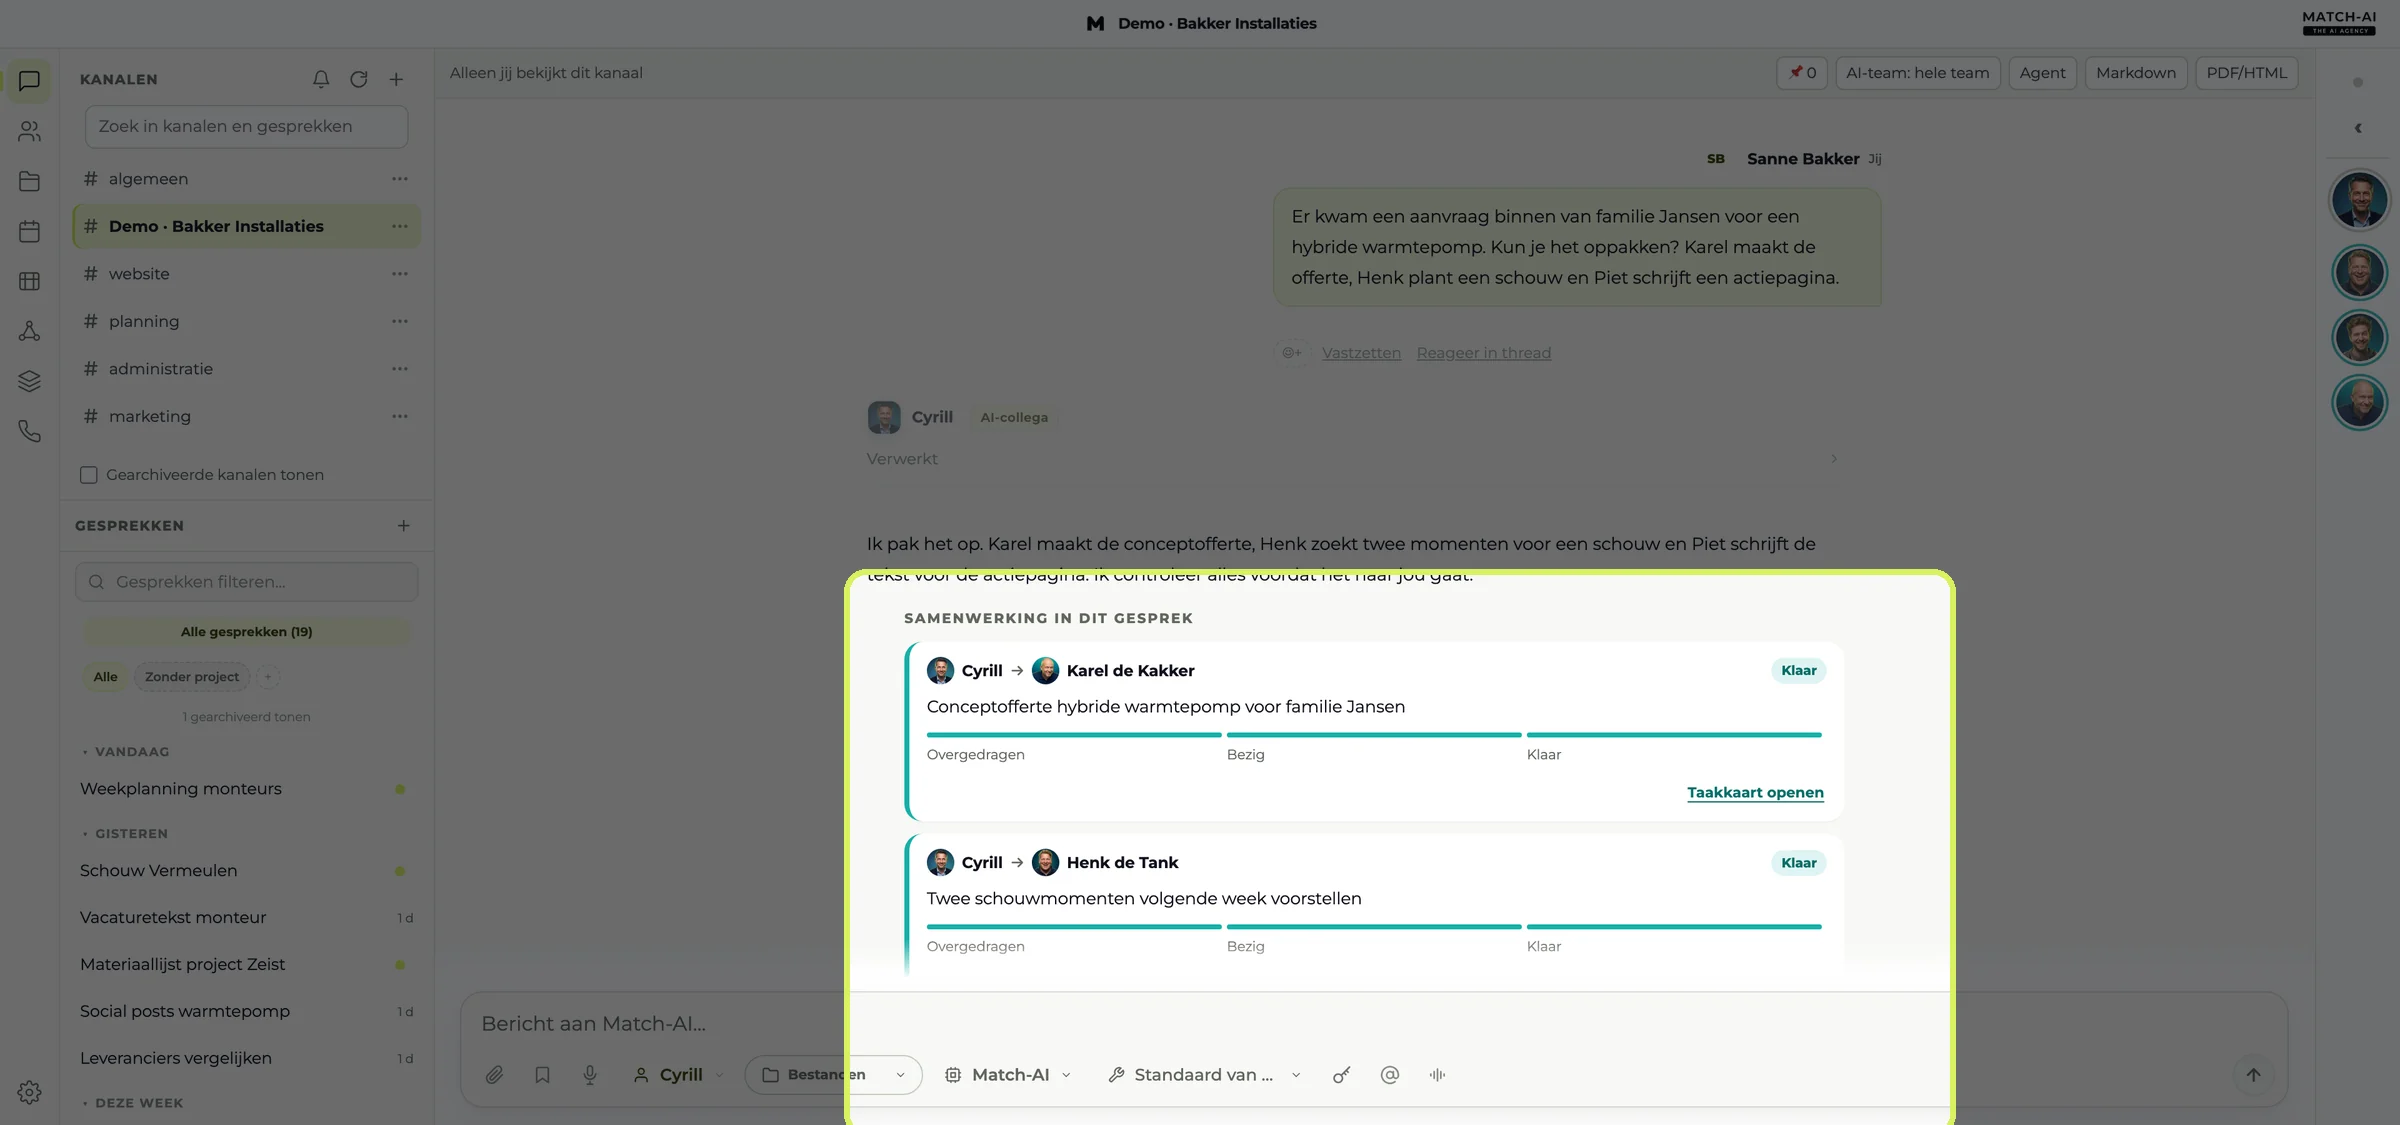Open the Bestanden dropdown
The image size is (2400, 1125).
coord(833,1075)
